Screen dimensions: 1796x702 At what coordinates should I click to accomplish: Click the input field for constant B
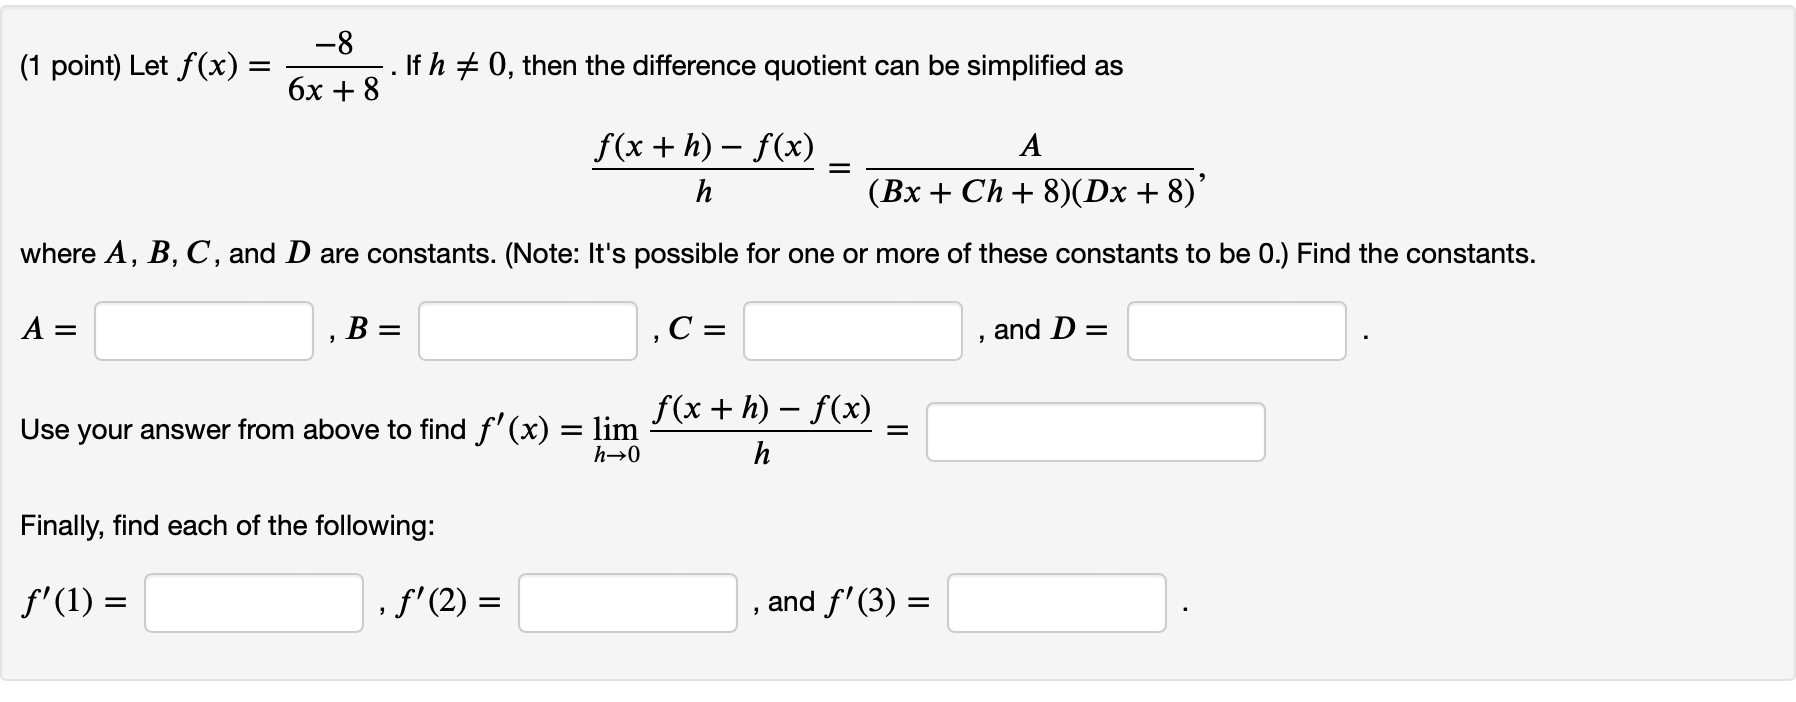527,330
